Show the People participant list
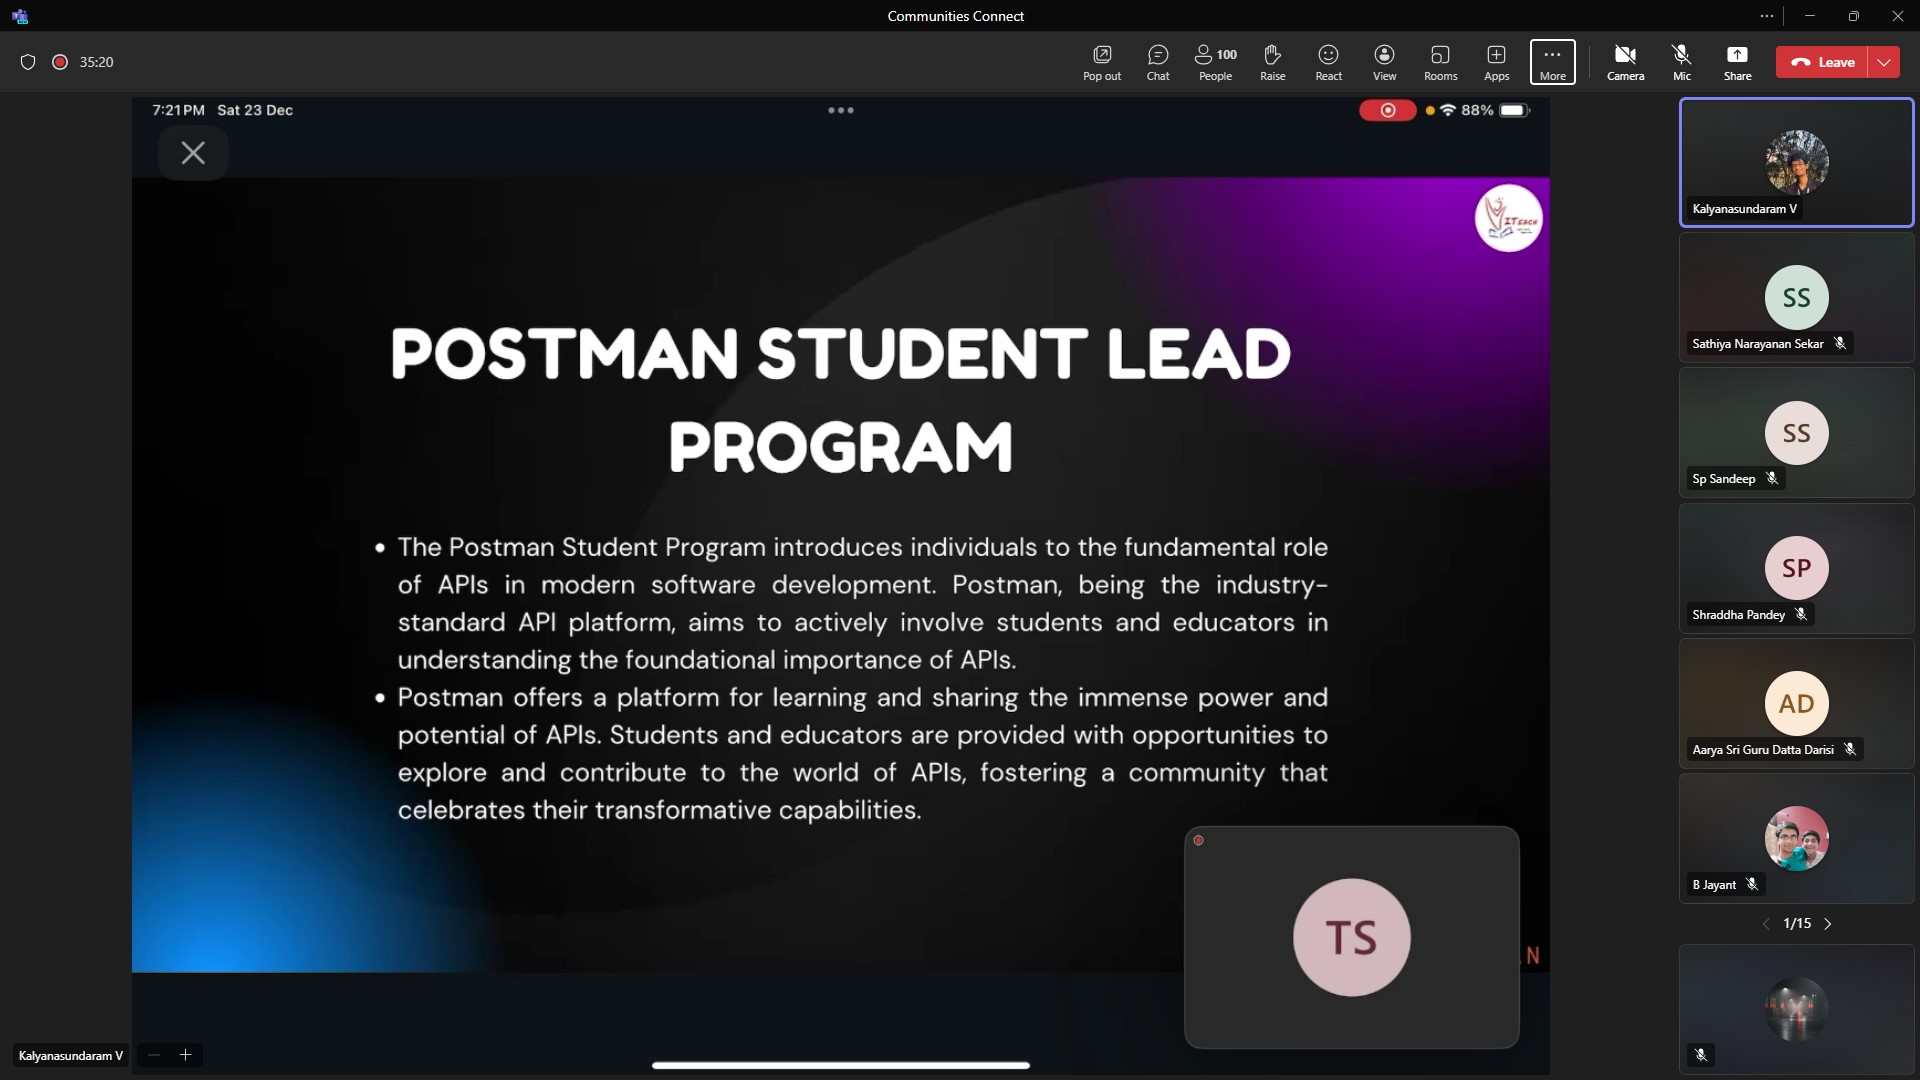Viewport: 1920px width, 1080px height. tap(1215, 62)
